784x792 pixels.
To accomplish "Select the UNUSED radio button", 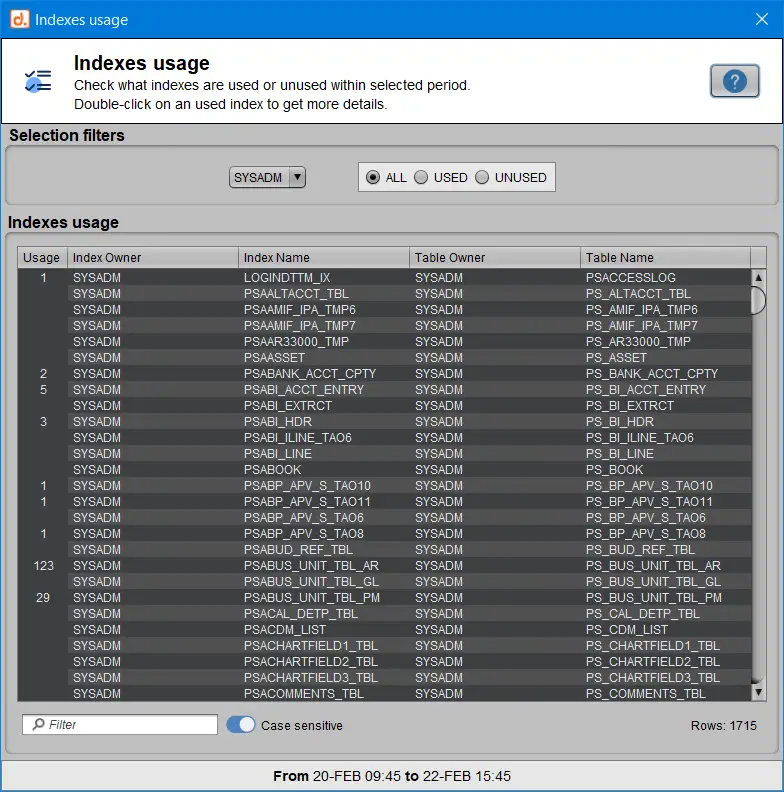I will coord(482,177).
